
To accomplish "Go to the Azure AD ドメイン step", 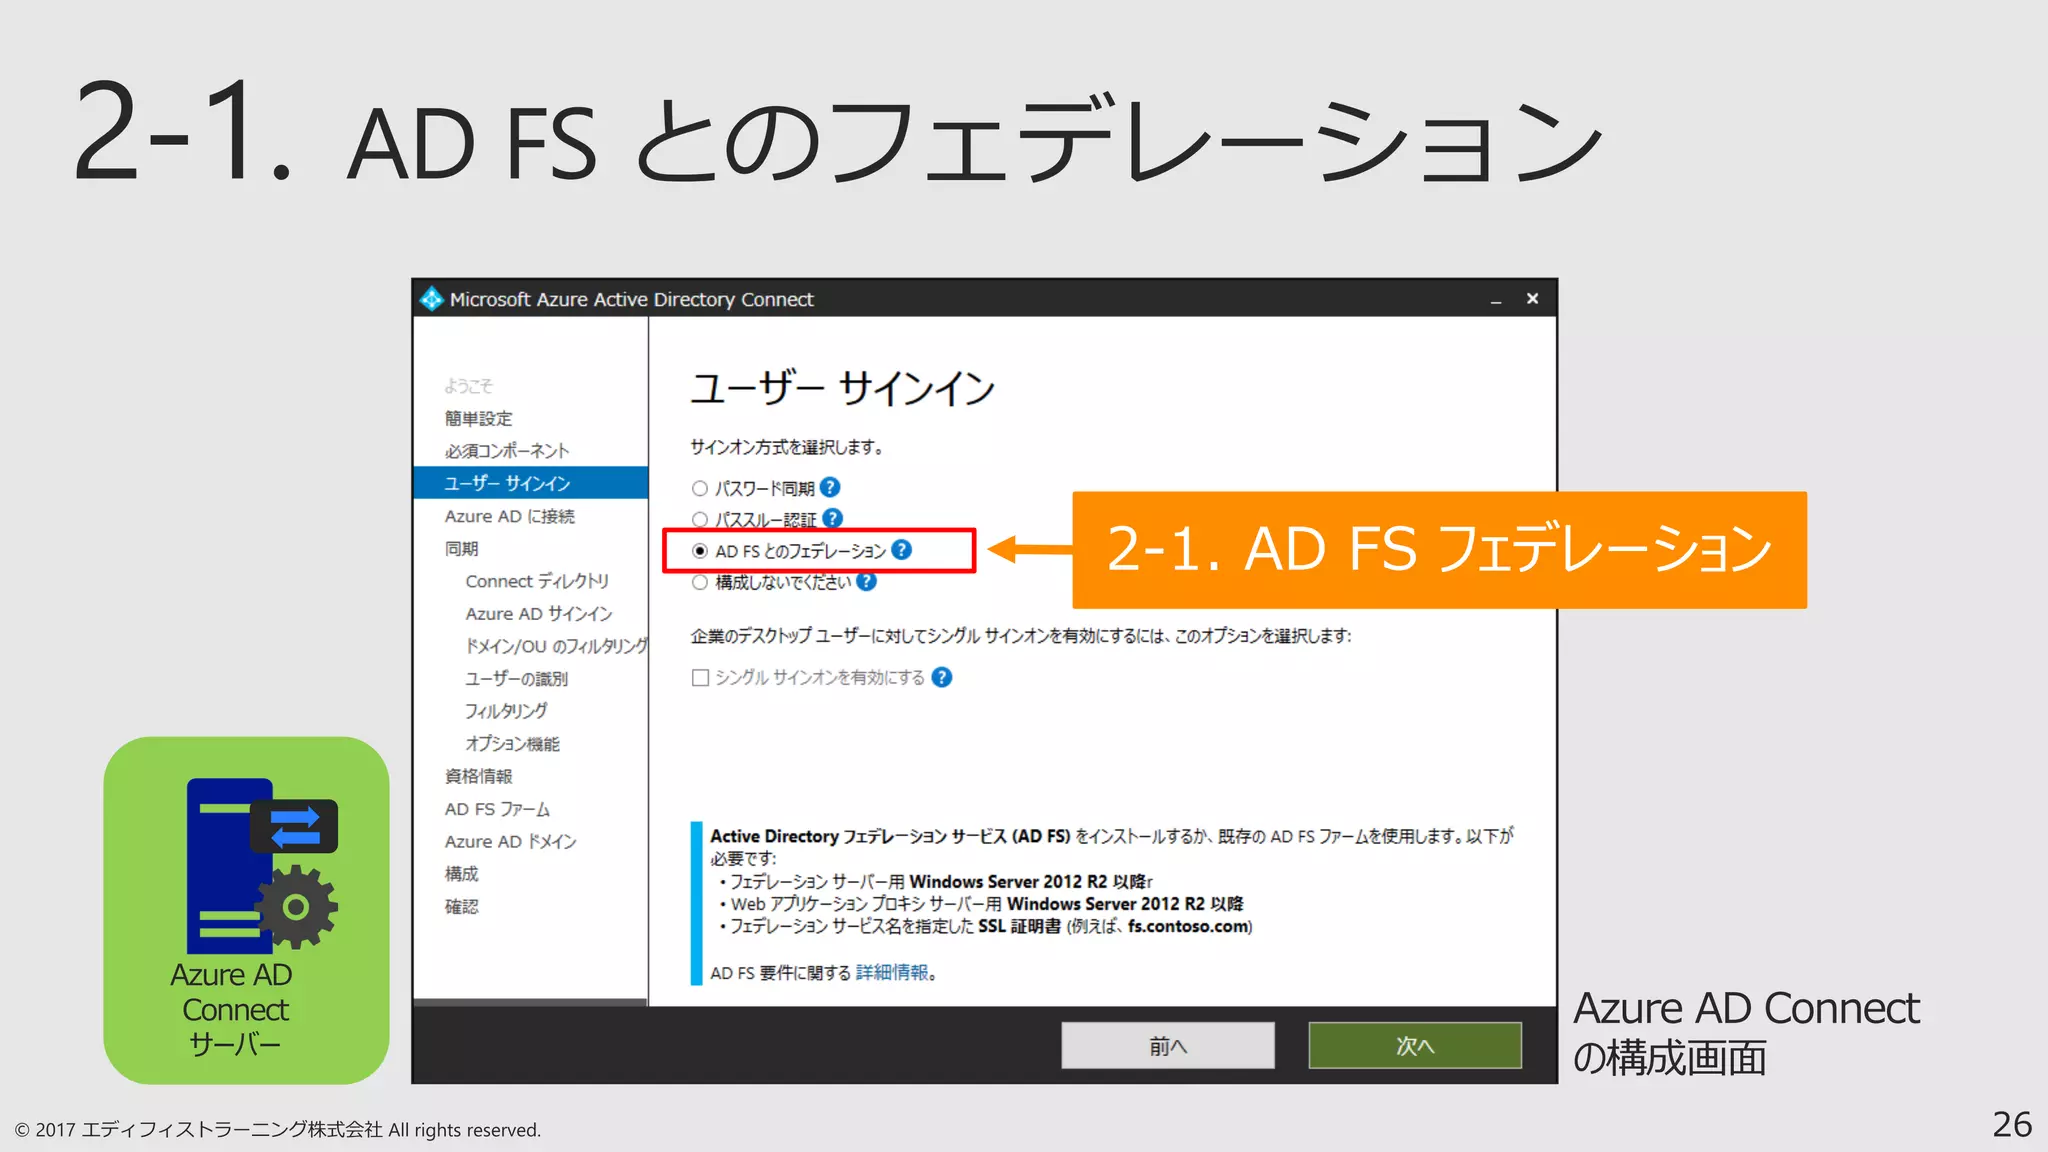I will [x=510, y=841].
